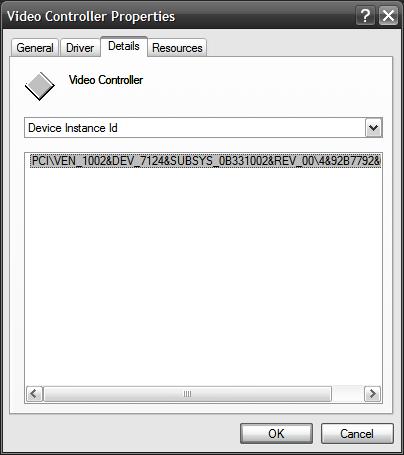The width and height of the screenshot is (404, 455).
Task: Click the question mark help button
Action: [366, 16]
